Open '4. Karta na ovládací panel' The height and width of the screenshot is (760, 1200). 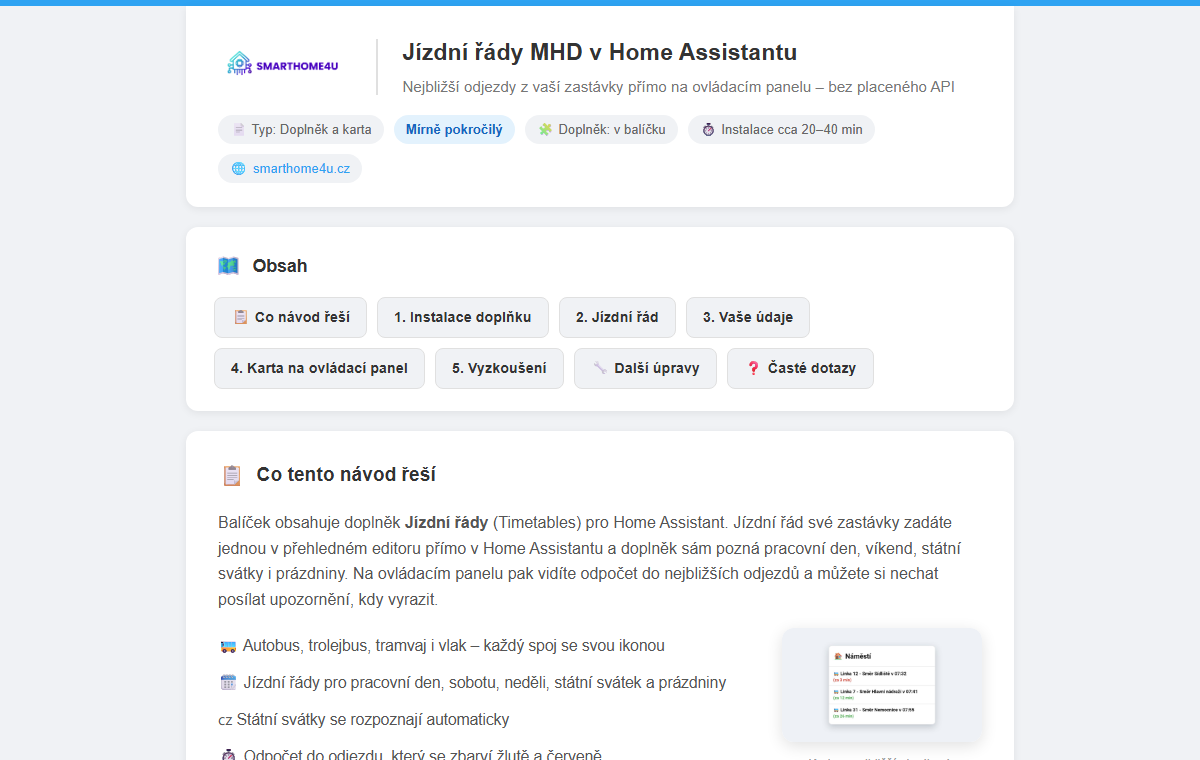click(319, 368)
